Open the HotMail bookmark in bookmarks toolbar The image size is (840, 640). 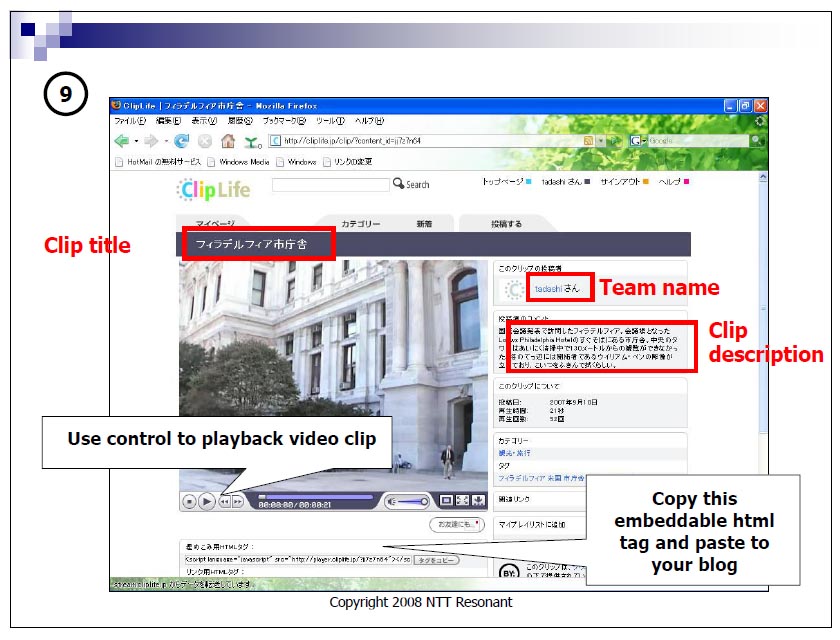[159, 162]
